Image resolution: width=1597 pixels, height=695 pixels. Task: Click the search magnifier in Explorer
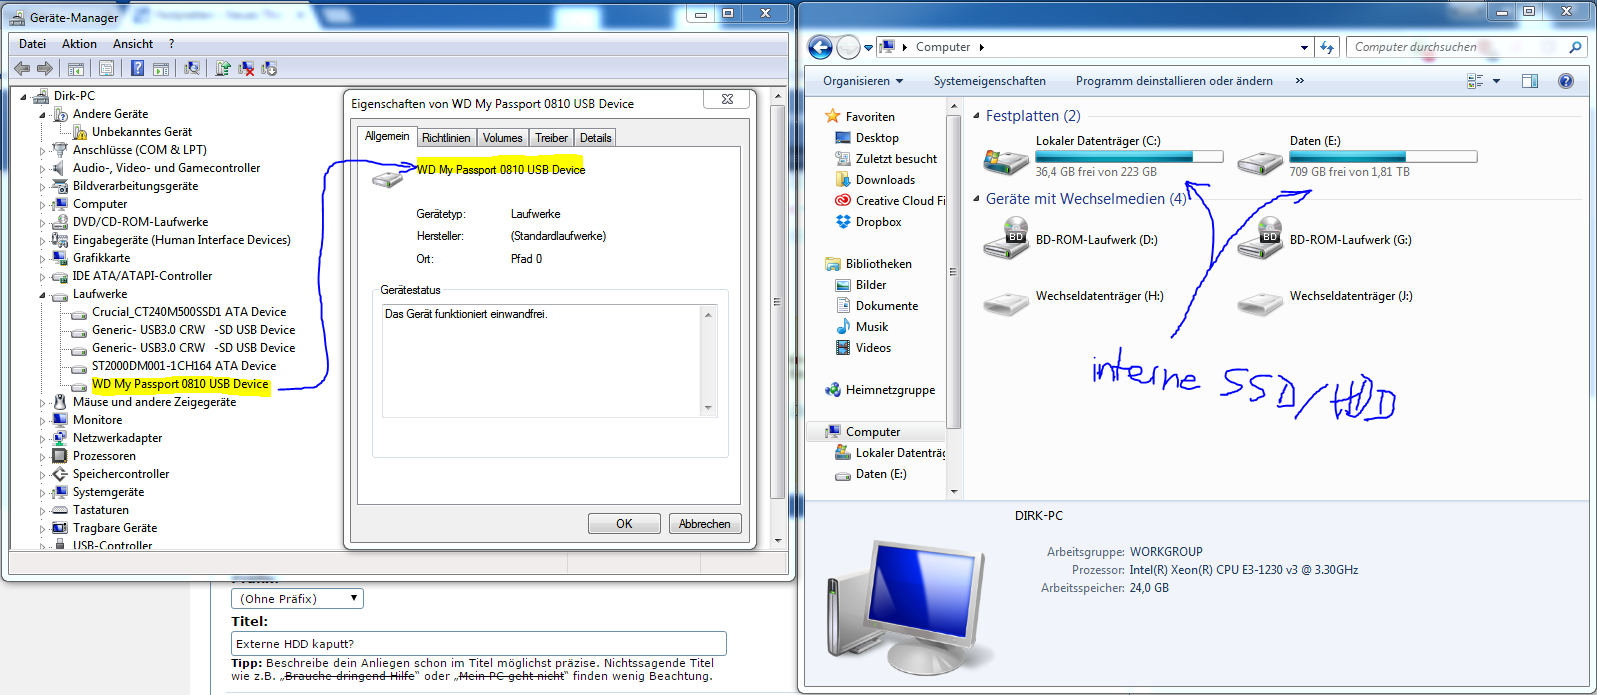pos(1575,47)
